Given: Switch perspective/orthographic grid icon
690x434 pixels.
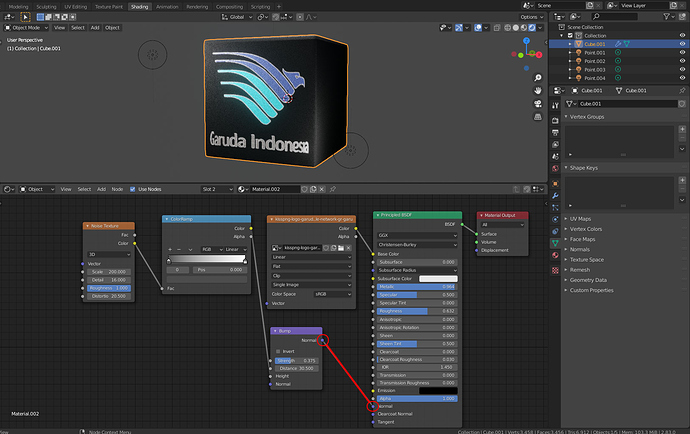Looking at the screenshot, I should tap(538, 117).
